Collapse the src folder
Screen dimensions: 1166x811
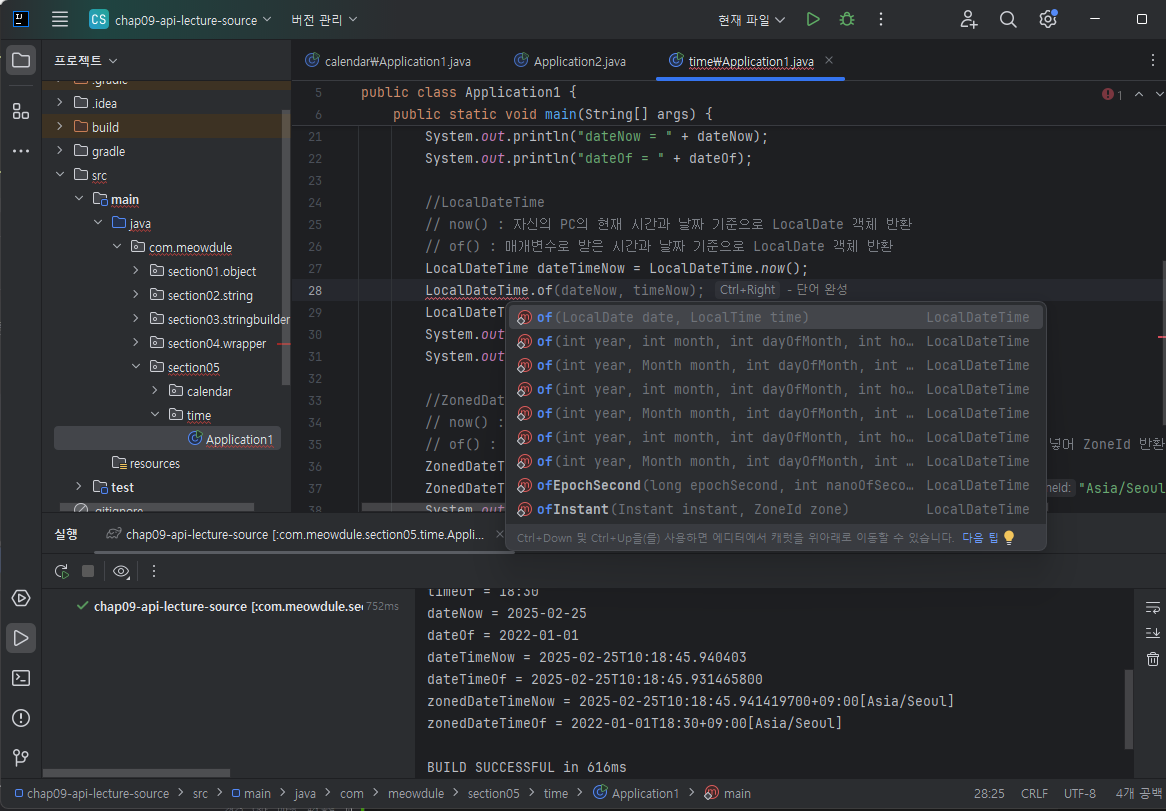59,175
